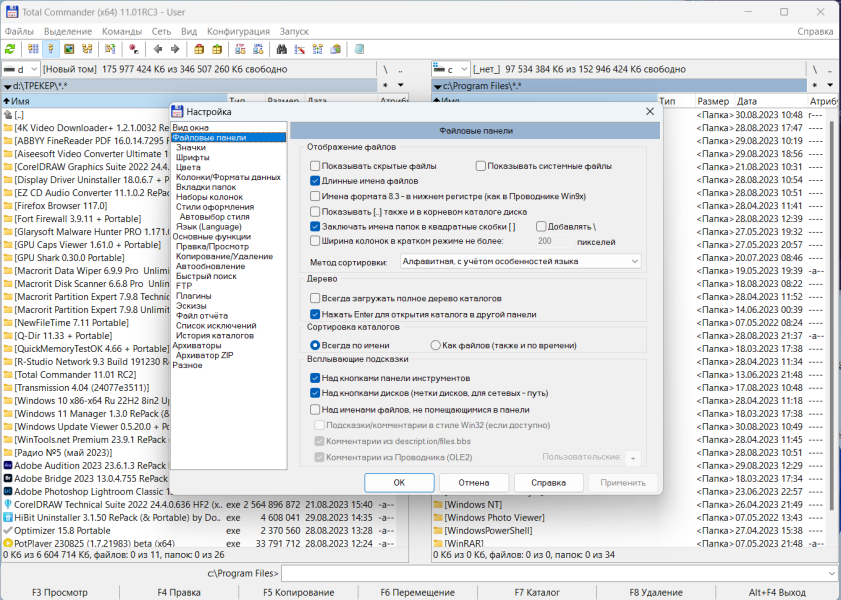Launch the Multi-rename tool icon

pos(299,49)
